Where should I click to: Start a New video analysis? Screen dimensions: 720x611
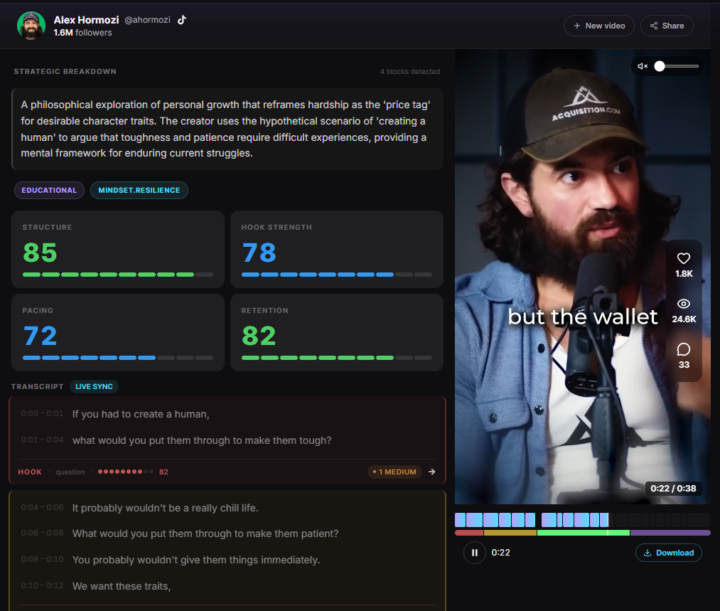pyautogui.click(x=599, y=26)
